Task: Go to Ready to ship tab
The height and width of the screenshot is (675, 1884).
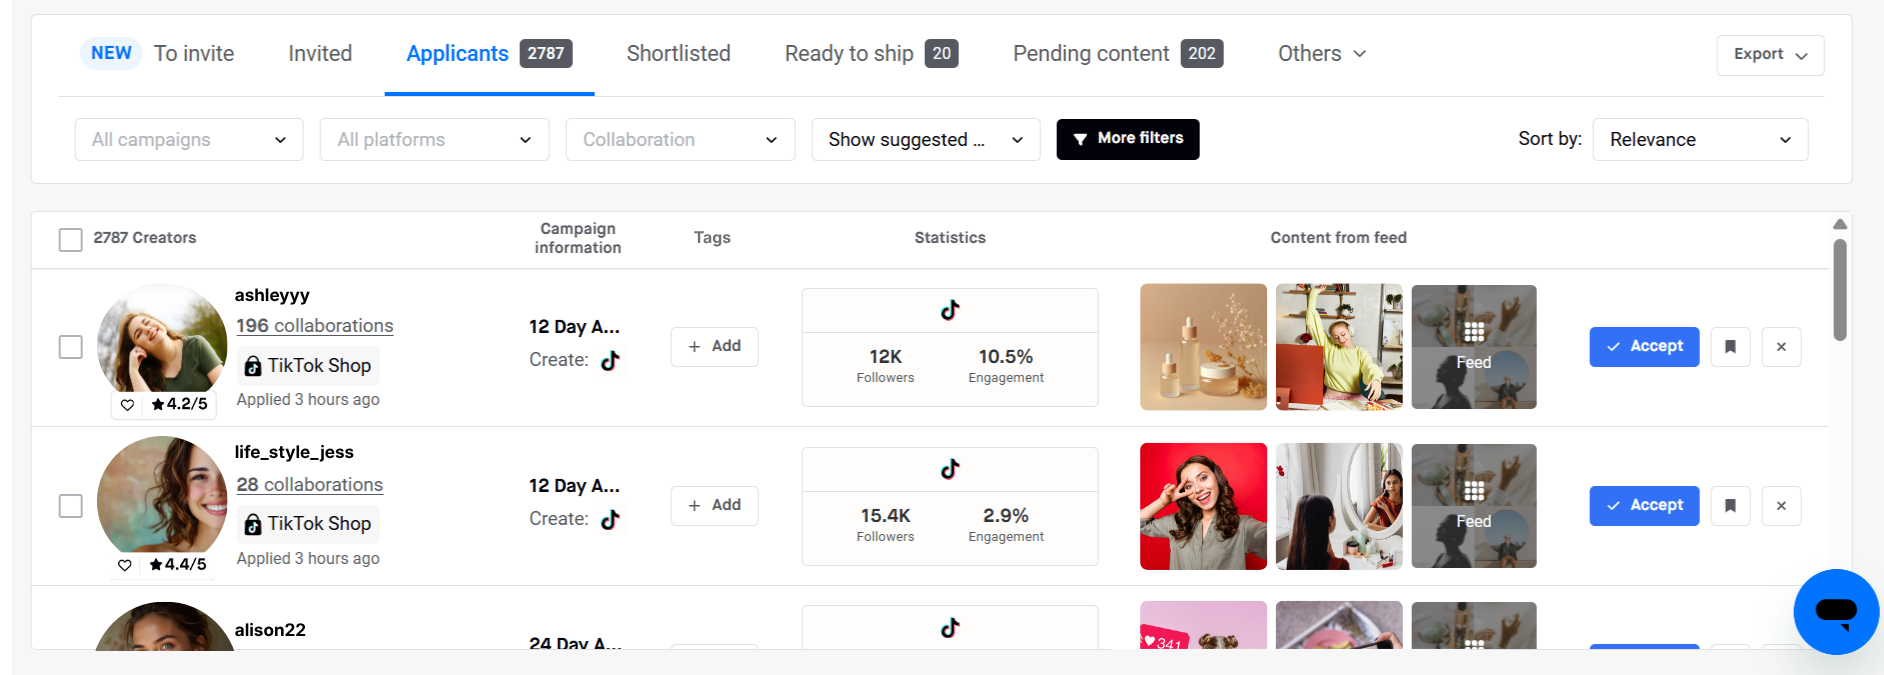Action: point(871,54)
